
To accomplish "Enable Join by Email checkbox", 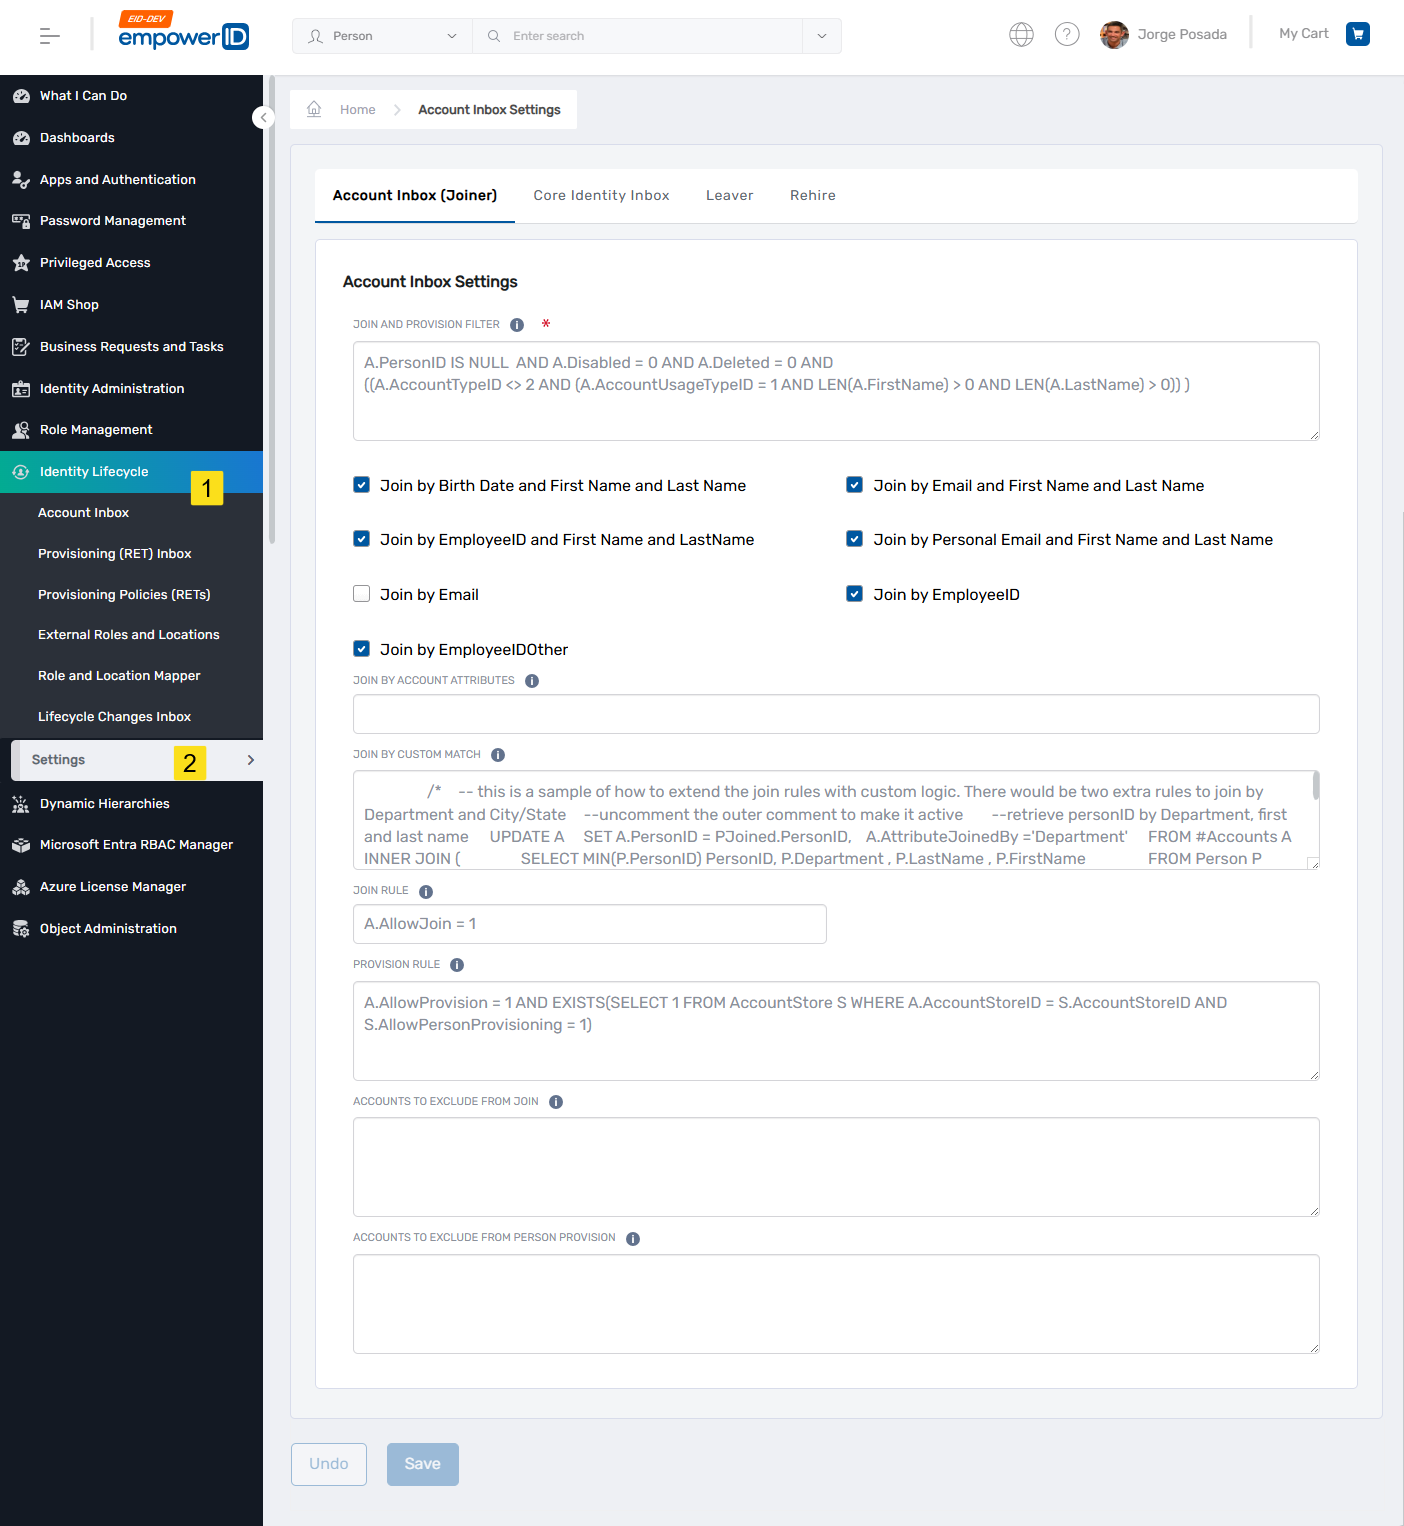I will (361, 593).
